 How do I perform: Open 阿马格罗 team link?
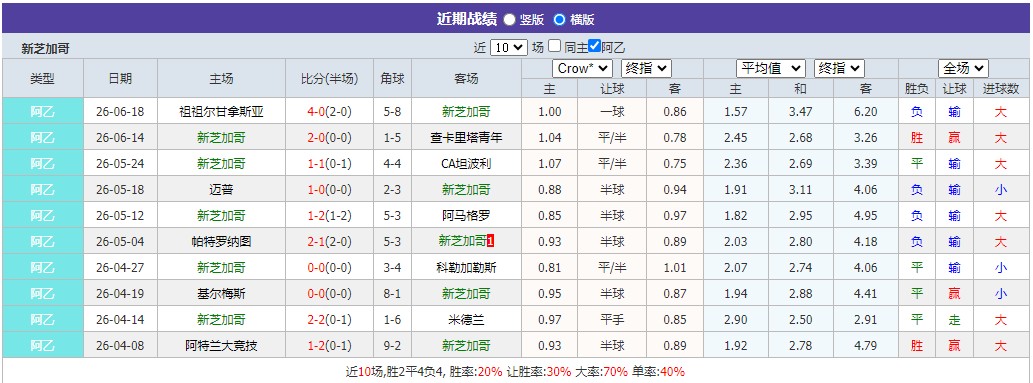click(466, 216)
